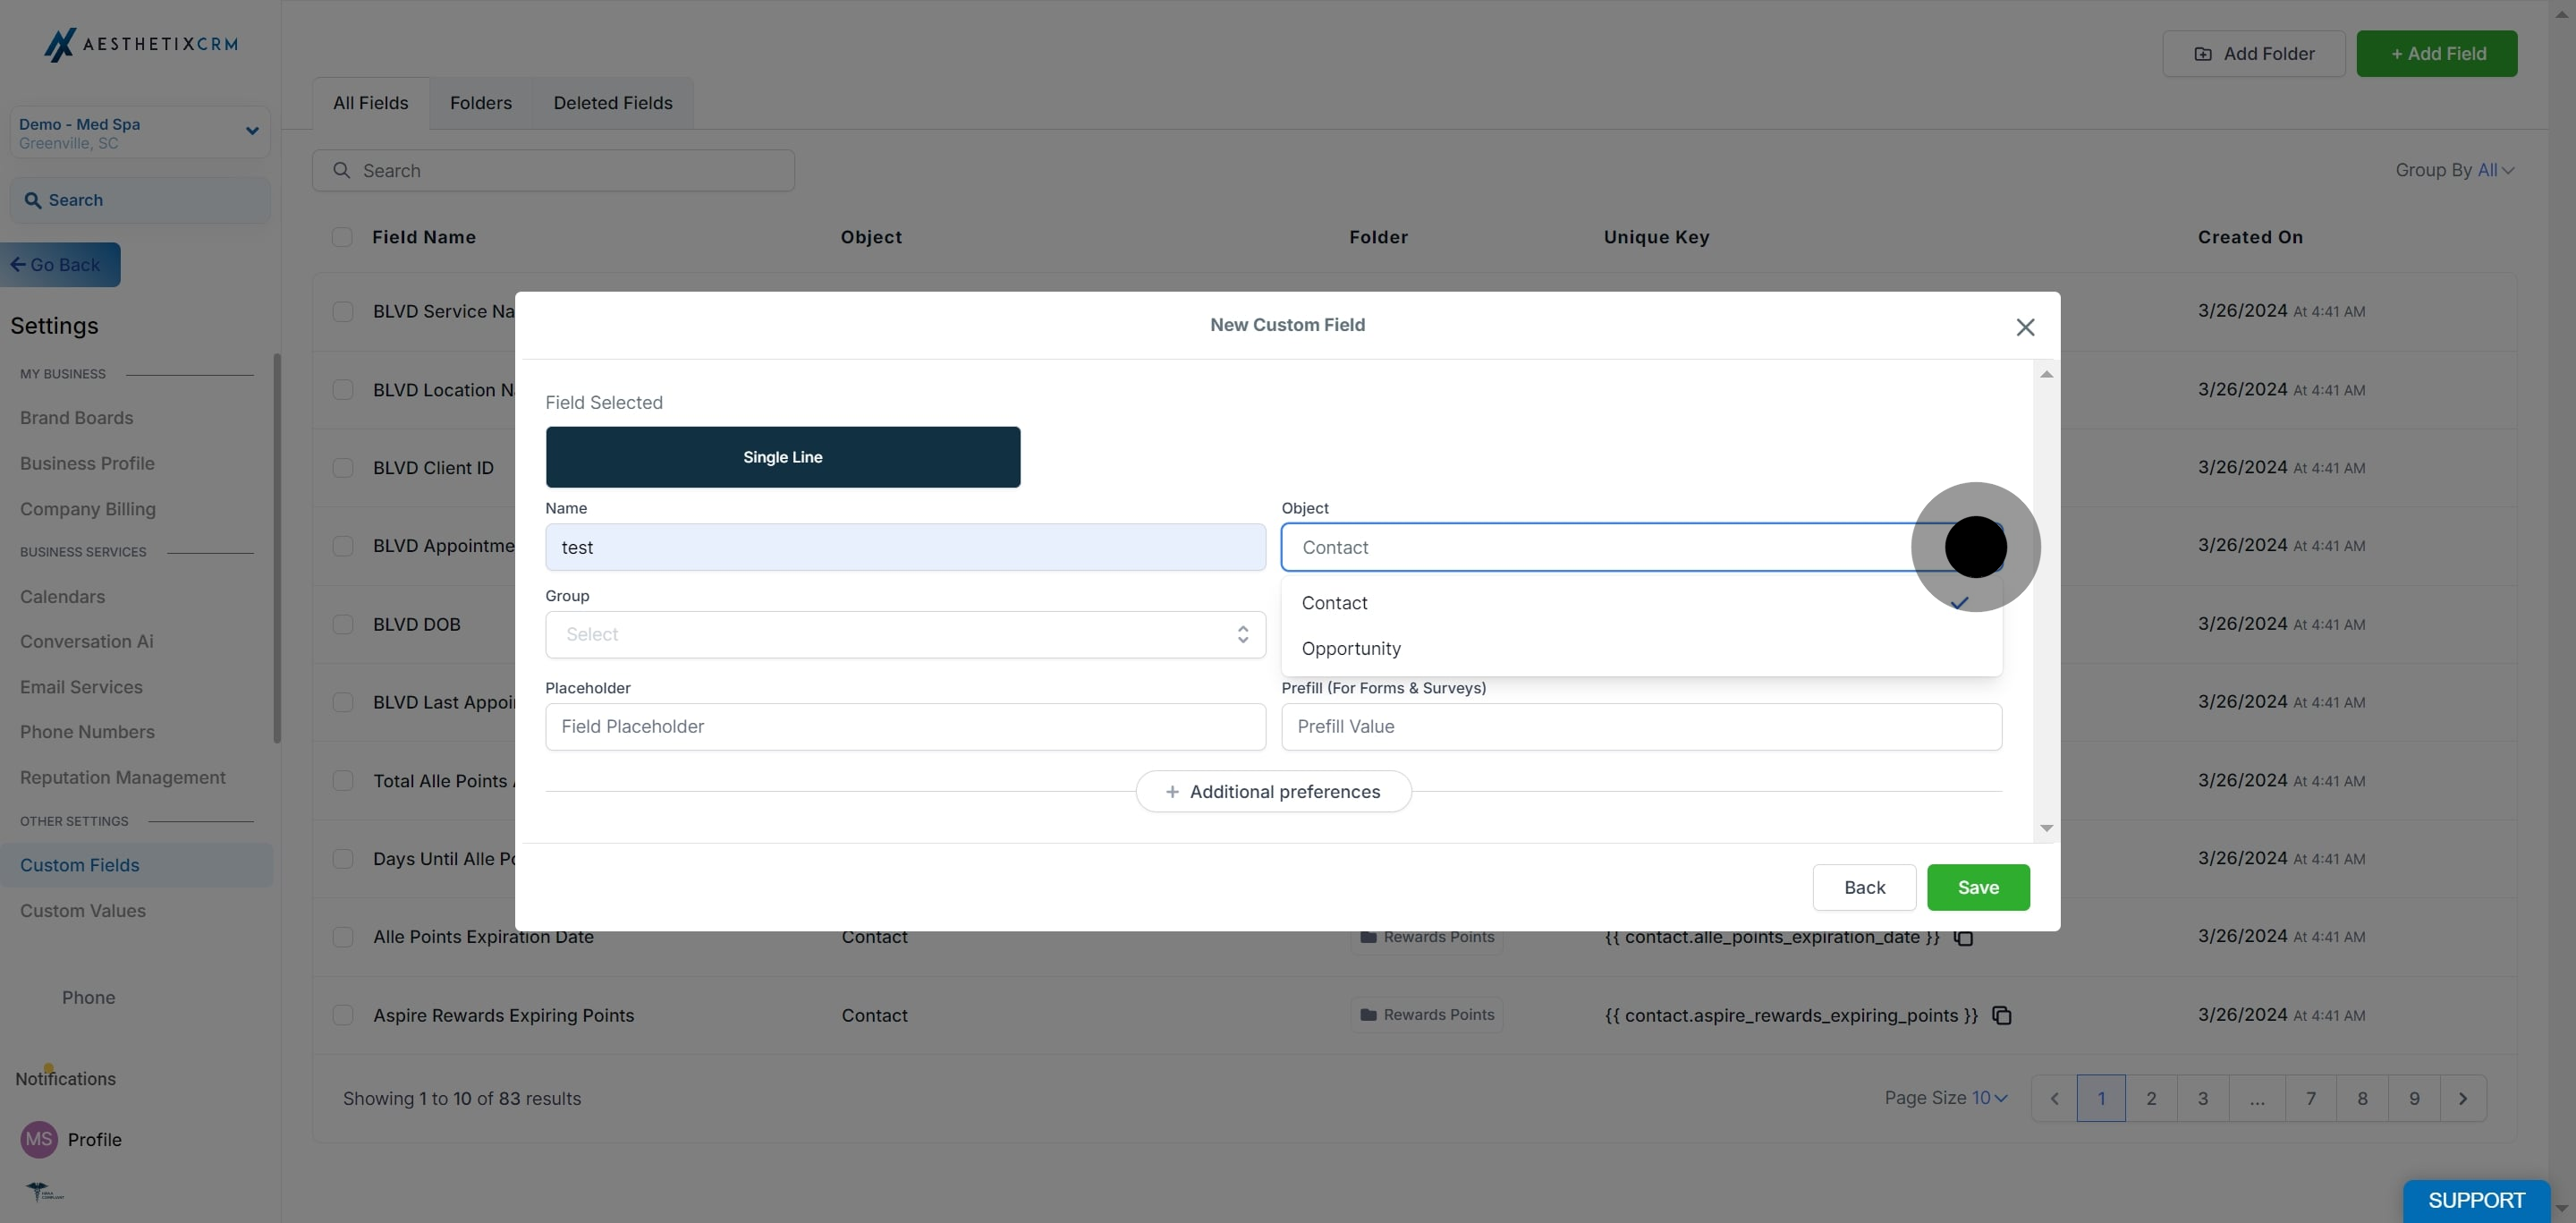
Task: Close the New Custom Field dialog
Action: (x=2025, y=327)
